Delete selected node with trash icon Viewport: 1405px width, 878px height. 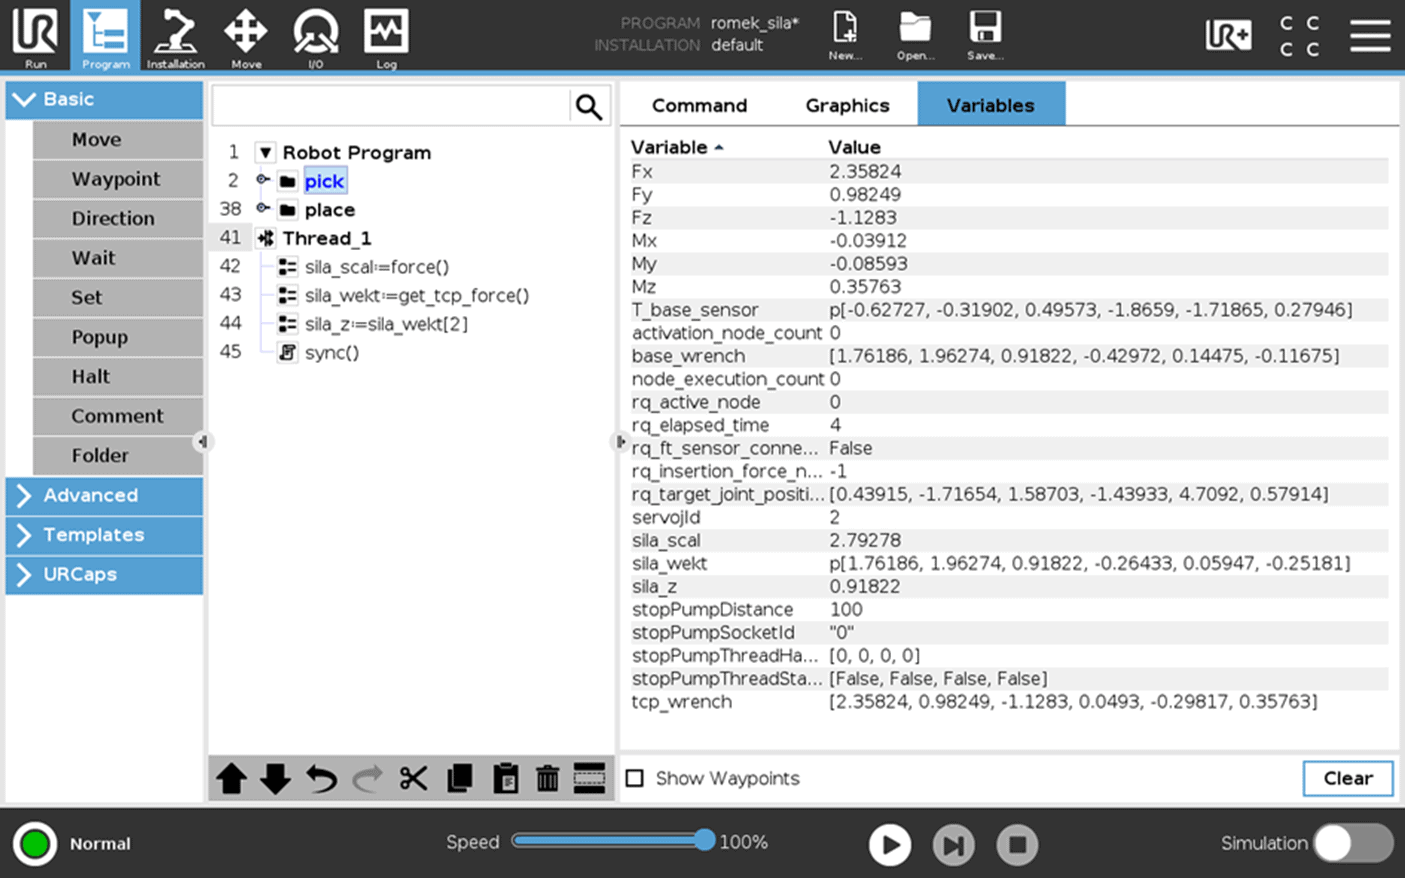(547, 778)
